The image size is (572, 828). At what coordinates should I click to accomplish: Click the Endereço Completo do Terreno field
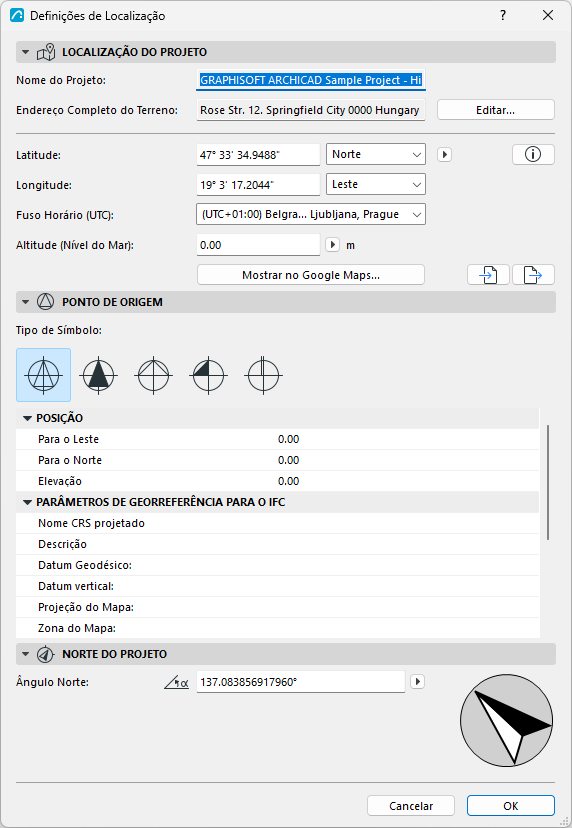311,110
